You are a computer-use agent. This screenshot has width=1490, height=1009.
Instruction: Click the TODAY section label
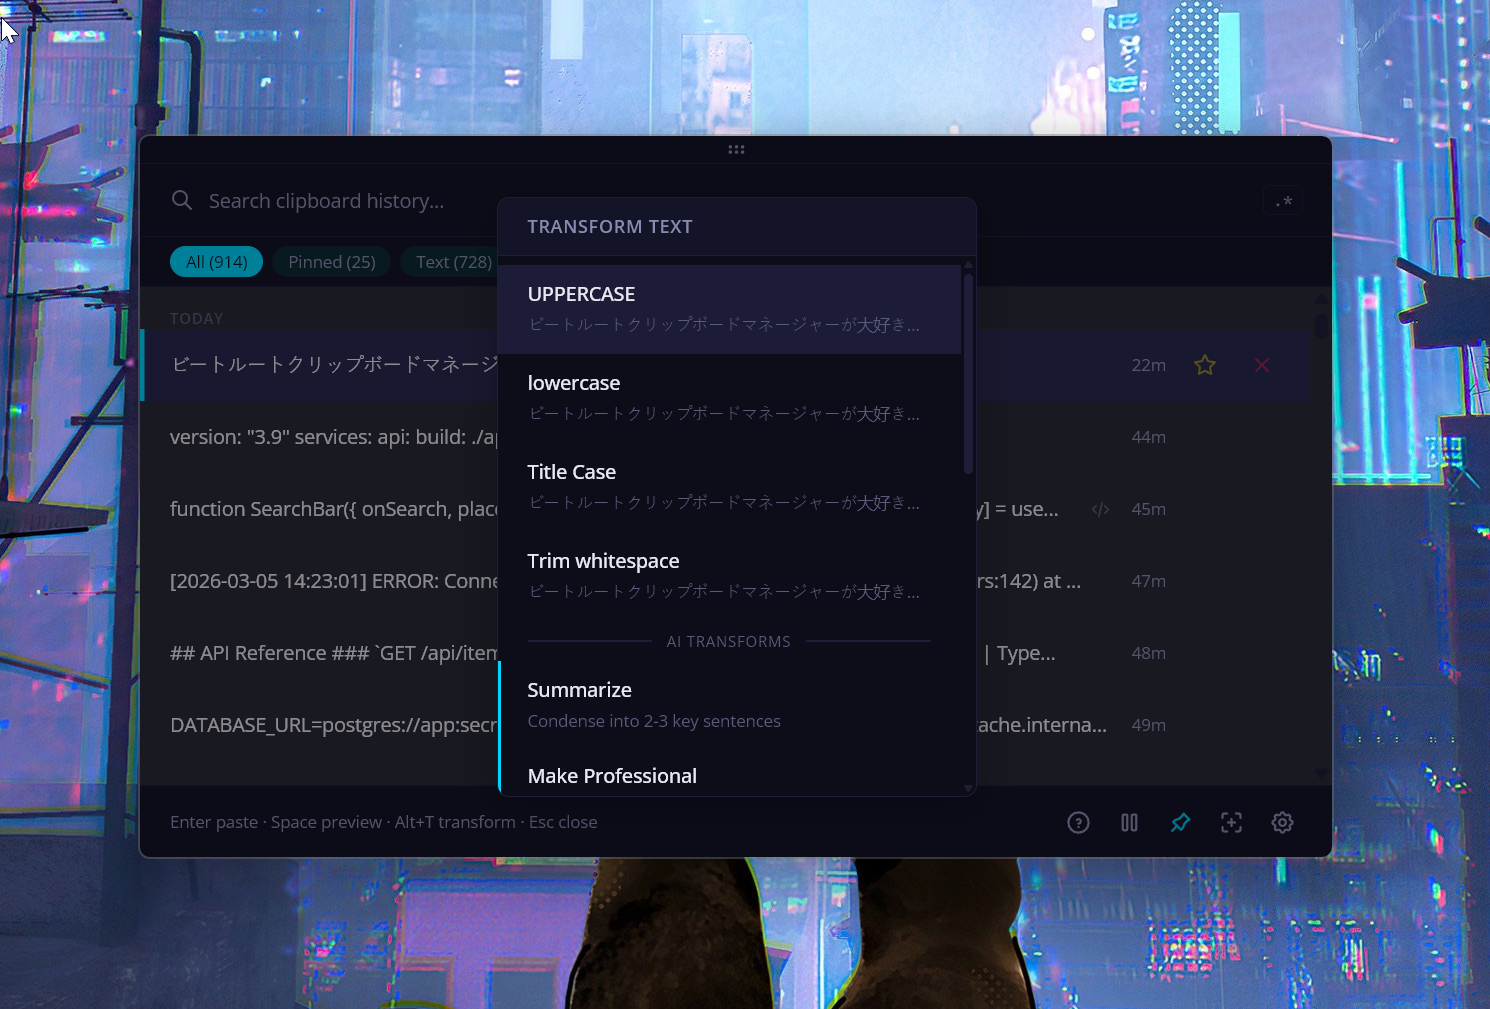pyautogui.click(x=197, y=319)
